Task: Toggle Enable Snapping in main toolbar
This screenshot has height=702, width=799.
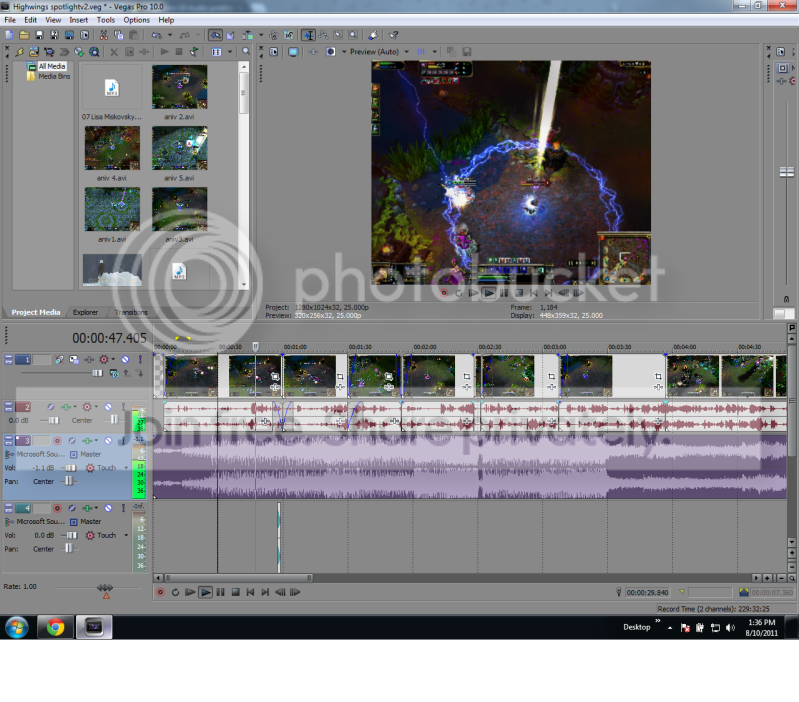Action: [216, 35]
